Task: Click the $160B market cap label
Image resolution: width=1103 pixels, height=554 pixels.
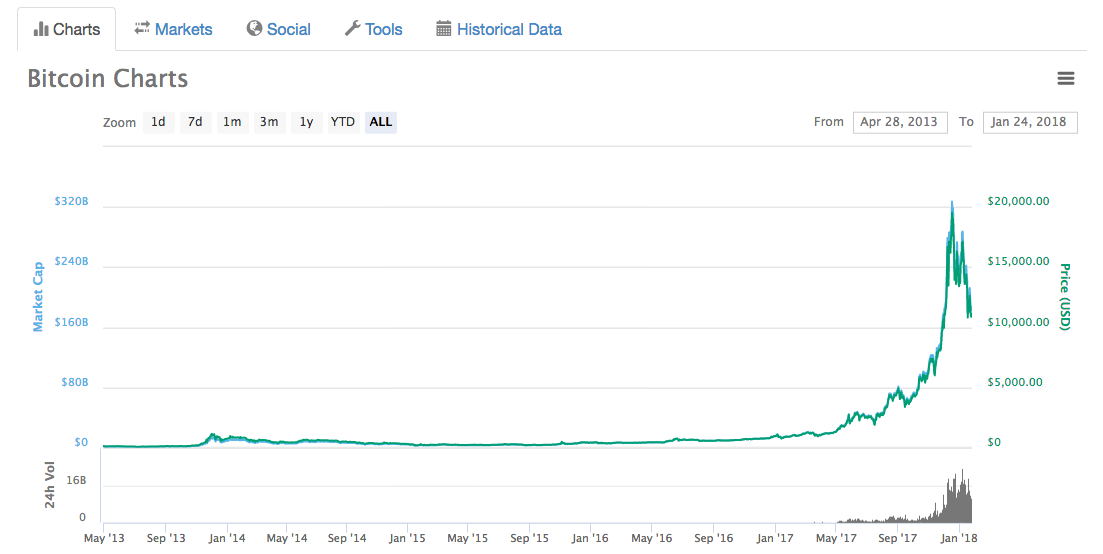Action: [71, 322]
